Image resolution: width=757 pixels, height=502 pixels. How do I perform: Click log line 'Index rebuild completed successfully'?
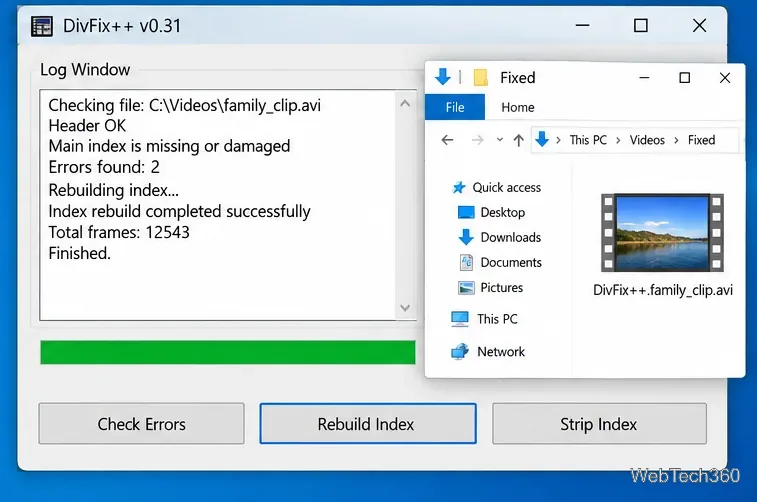click(x=179, y=211)
